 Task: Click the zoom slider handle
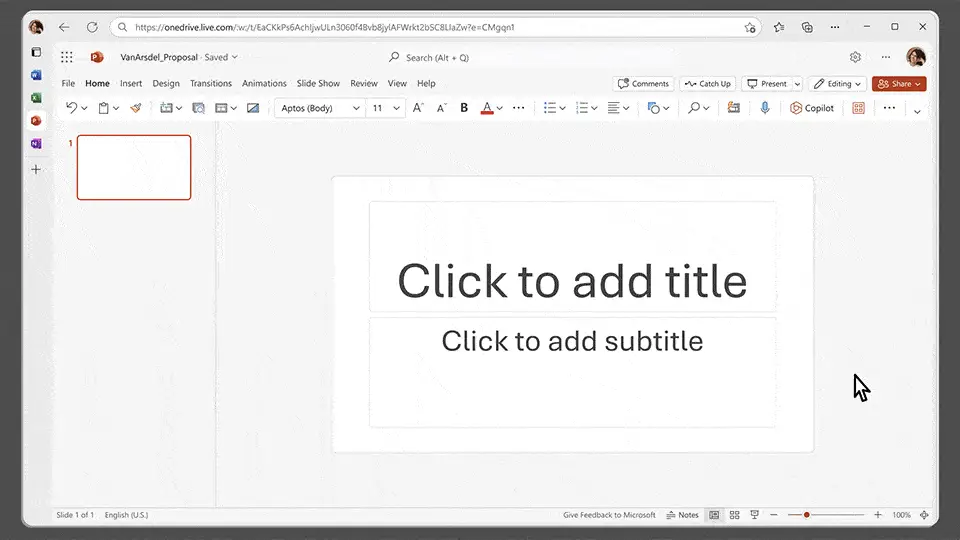tap(807, 515)
